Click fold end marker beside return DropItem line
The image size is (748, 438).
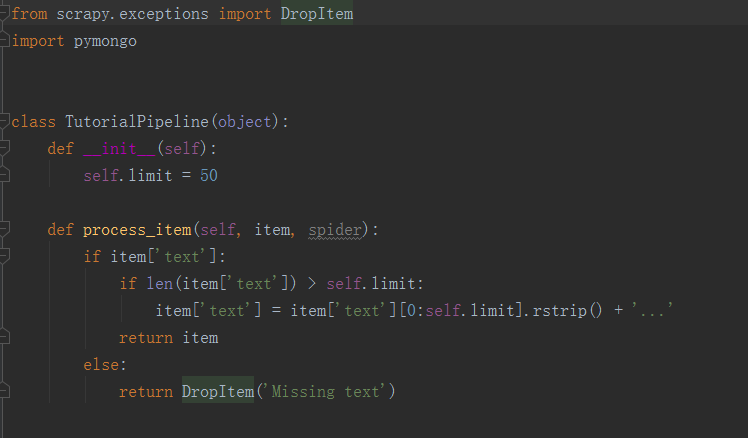(4, 391)
